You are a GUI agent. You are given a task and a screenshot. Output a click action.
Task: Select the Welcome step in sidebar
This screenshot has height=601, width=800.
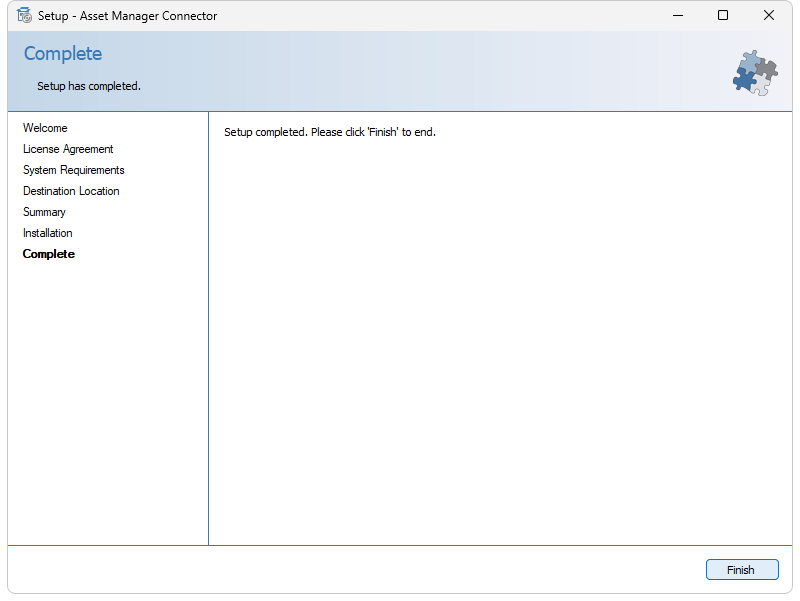pos(45,128)
